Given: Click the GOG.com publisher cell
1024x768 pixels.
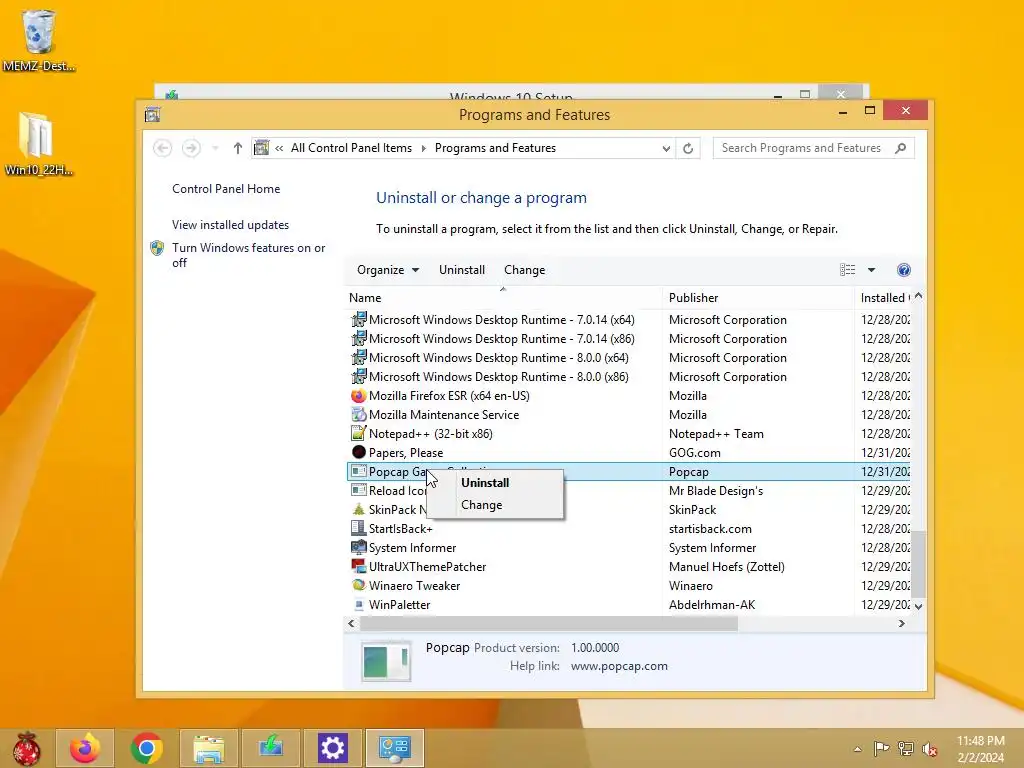Looking at the screenshot, I should click(694, 453).
